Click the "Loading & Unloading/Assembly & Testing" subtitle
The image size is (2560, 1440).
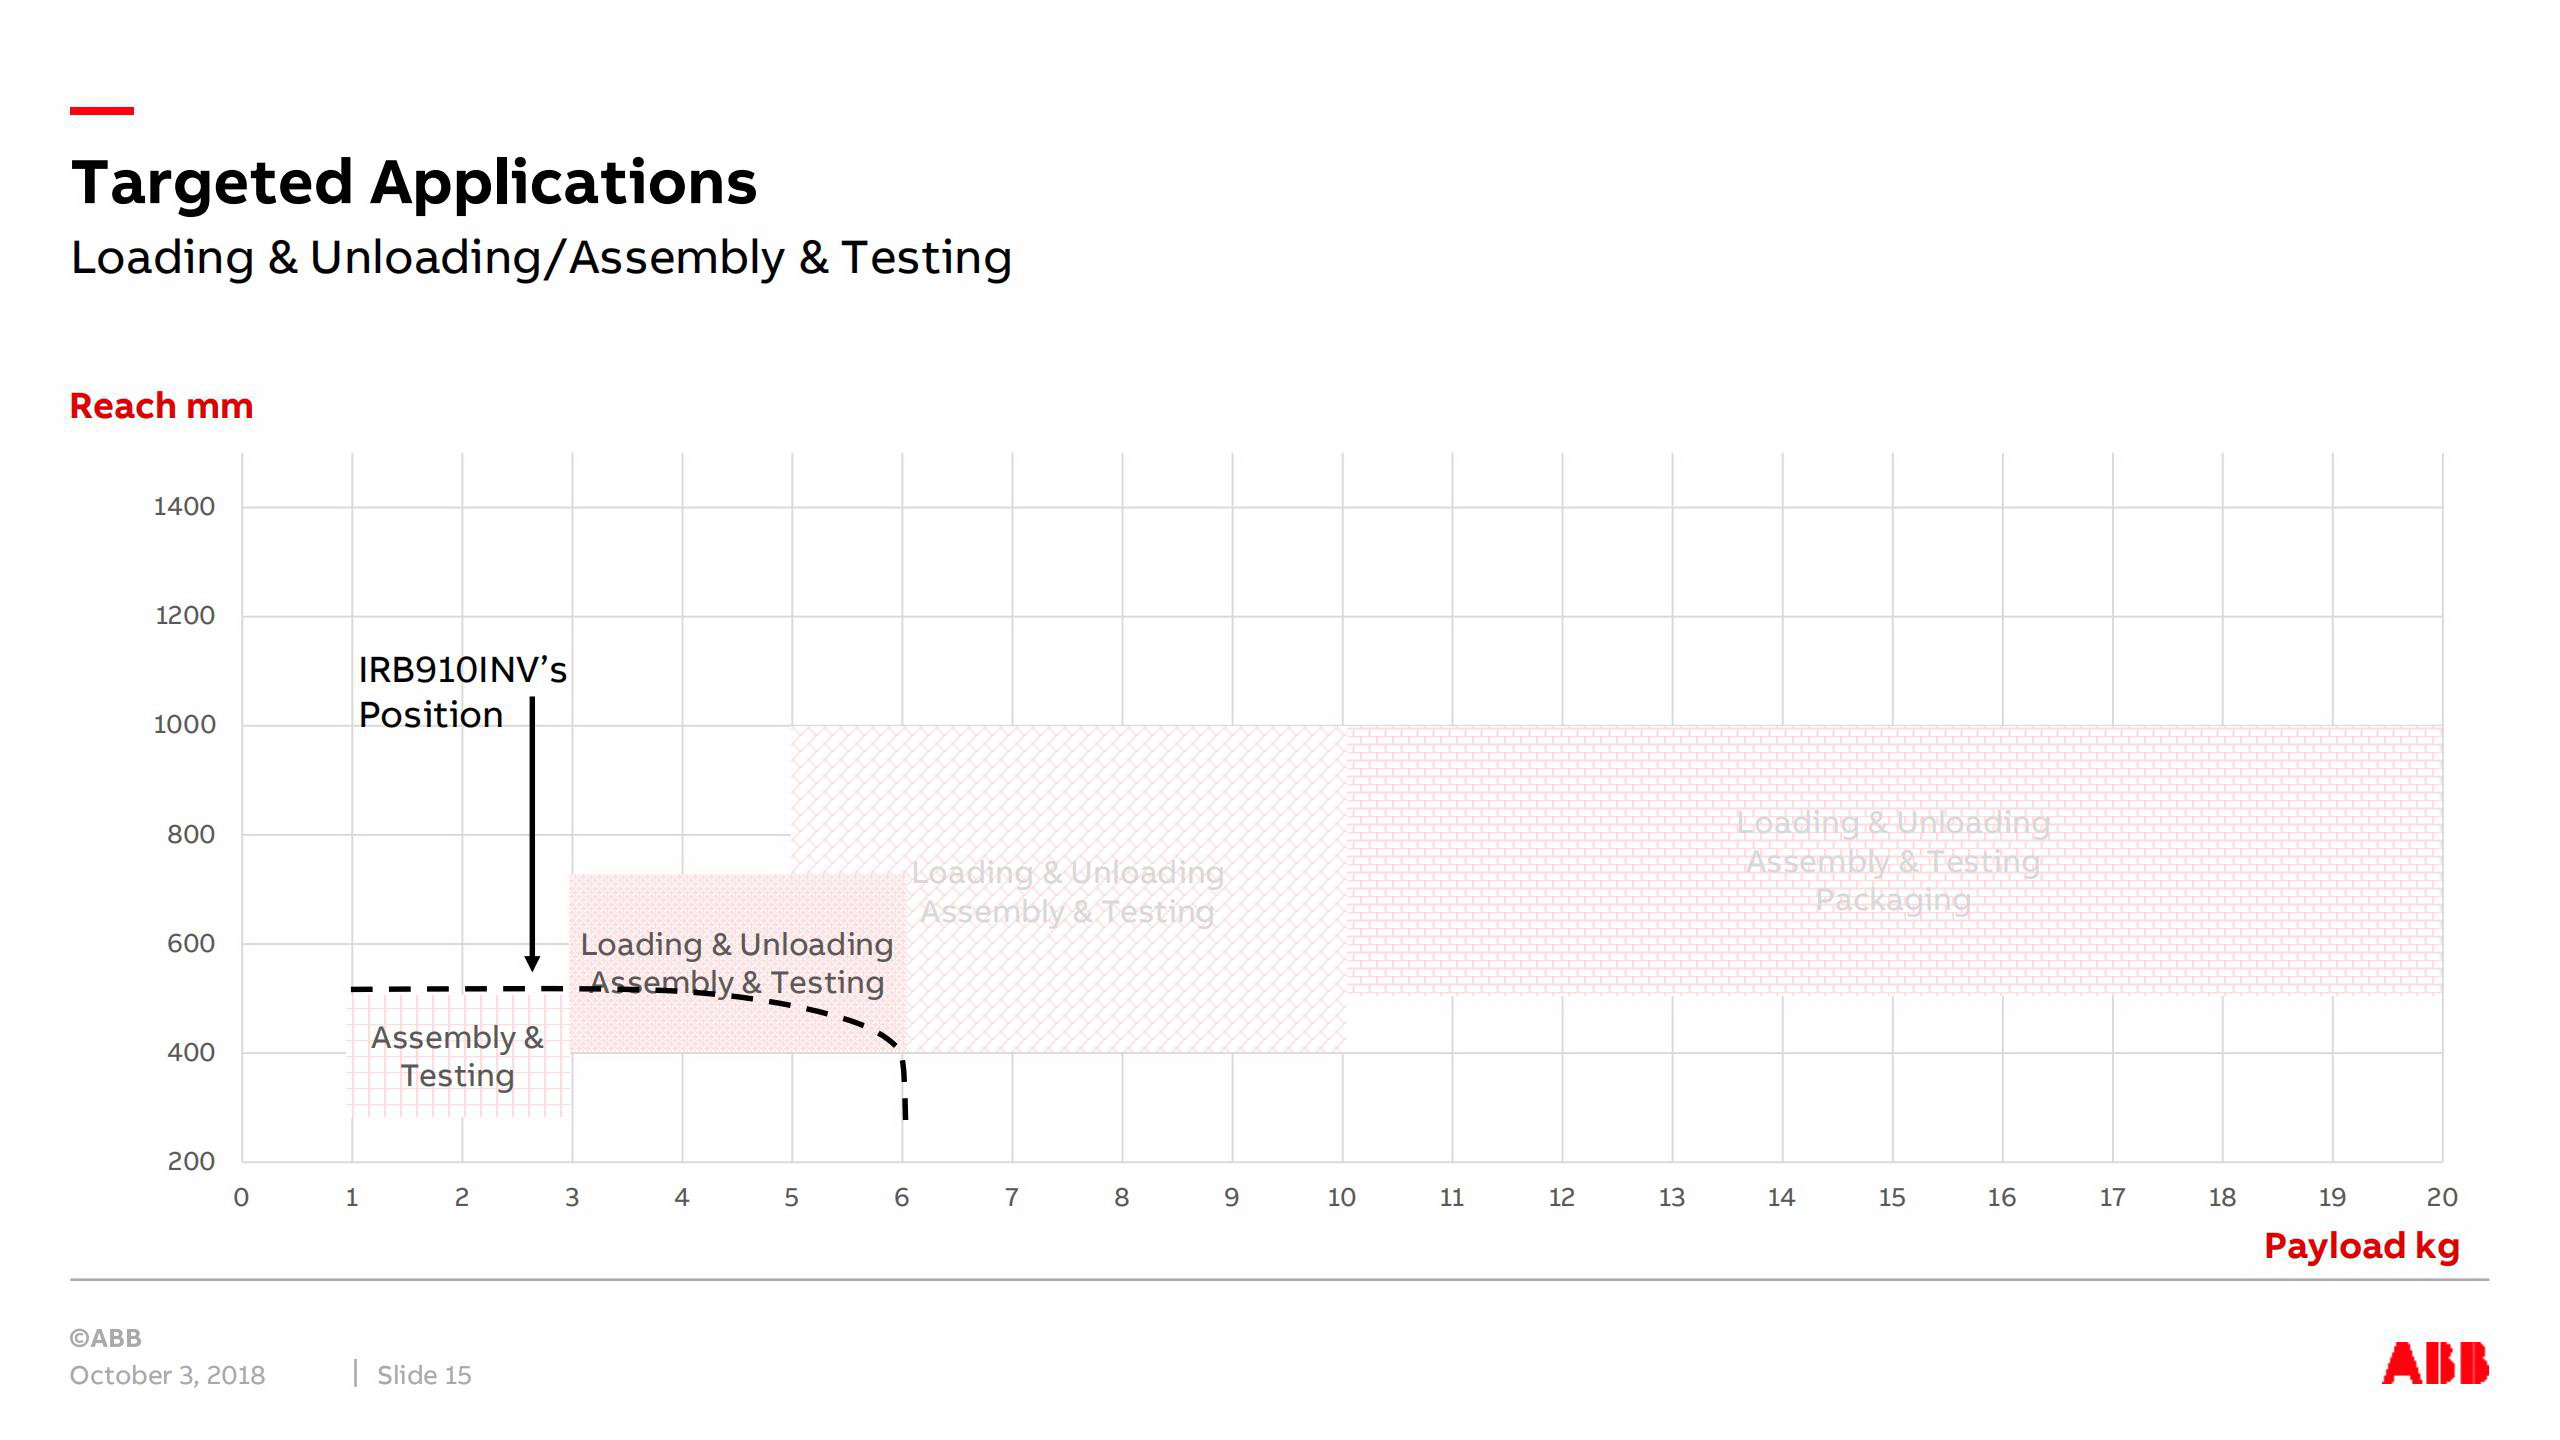tap(541, 258)
